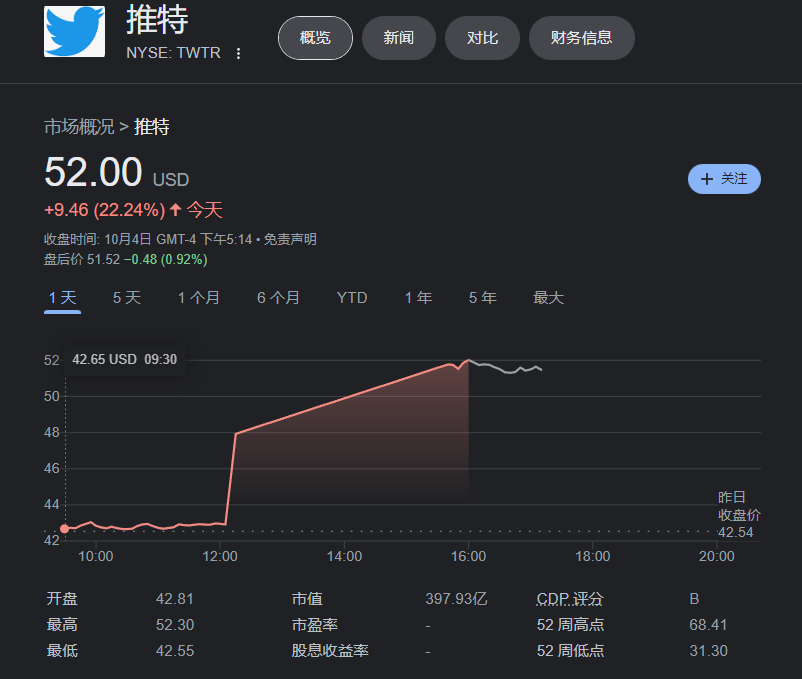
Task: Click the chart's 09:30 starting data point
Action: click(64, 529)
